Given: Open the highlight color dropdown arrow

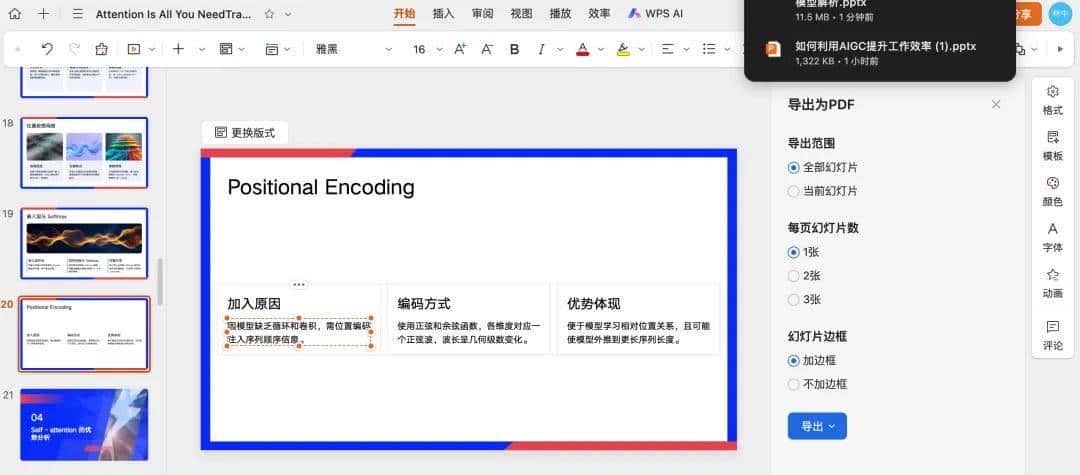Looking at the screenshot, I should [x=641, y=49].
